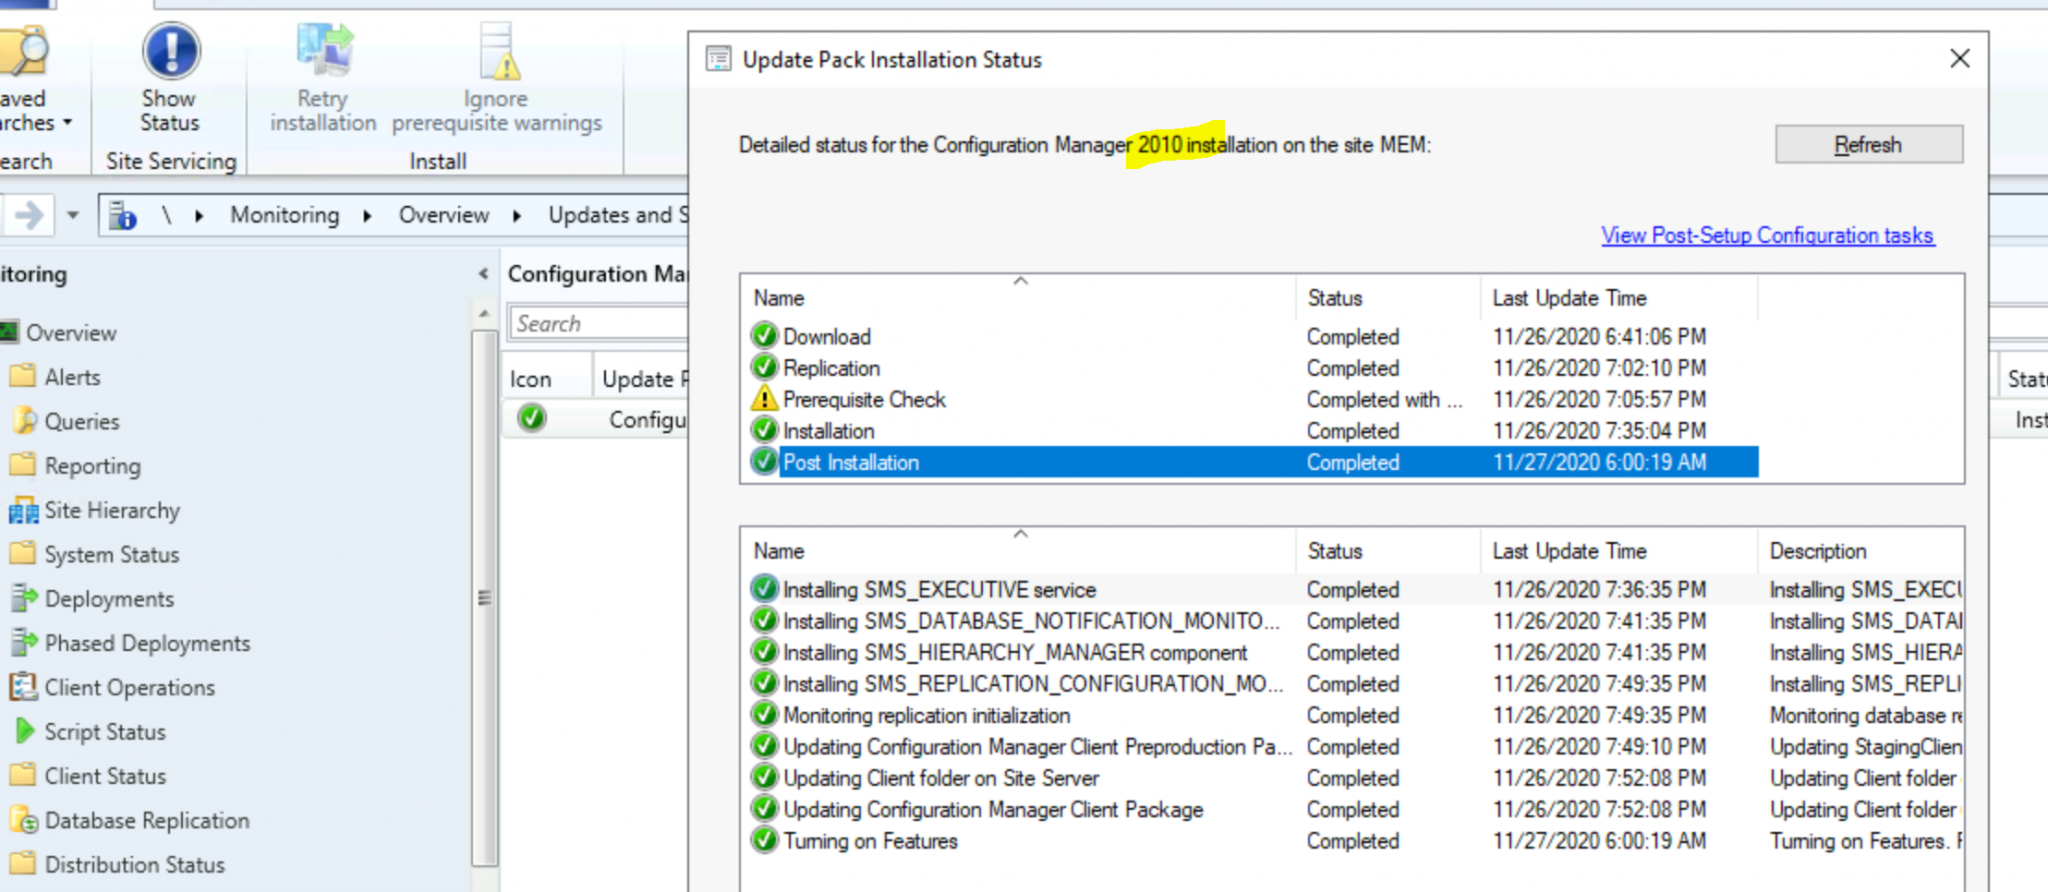Image resolution: width=2048 pixels, height=892 pixels.
Task: Close the Update Pack Installation Status dialog
Action: click(1960, 59)
